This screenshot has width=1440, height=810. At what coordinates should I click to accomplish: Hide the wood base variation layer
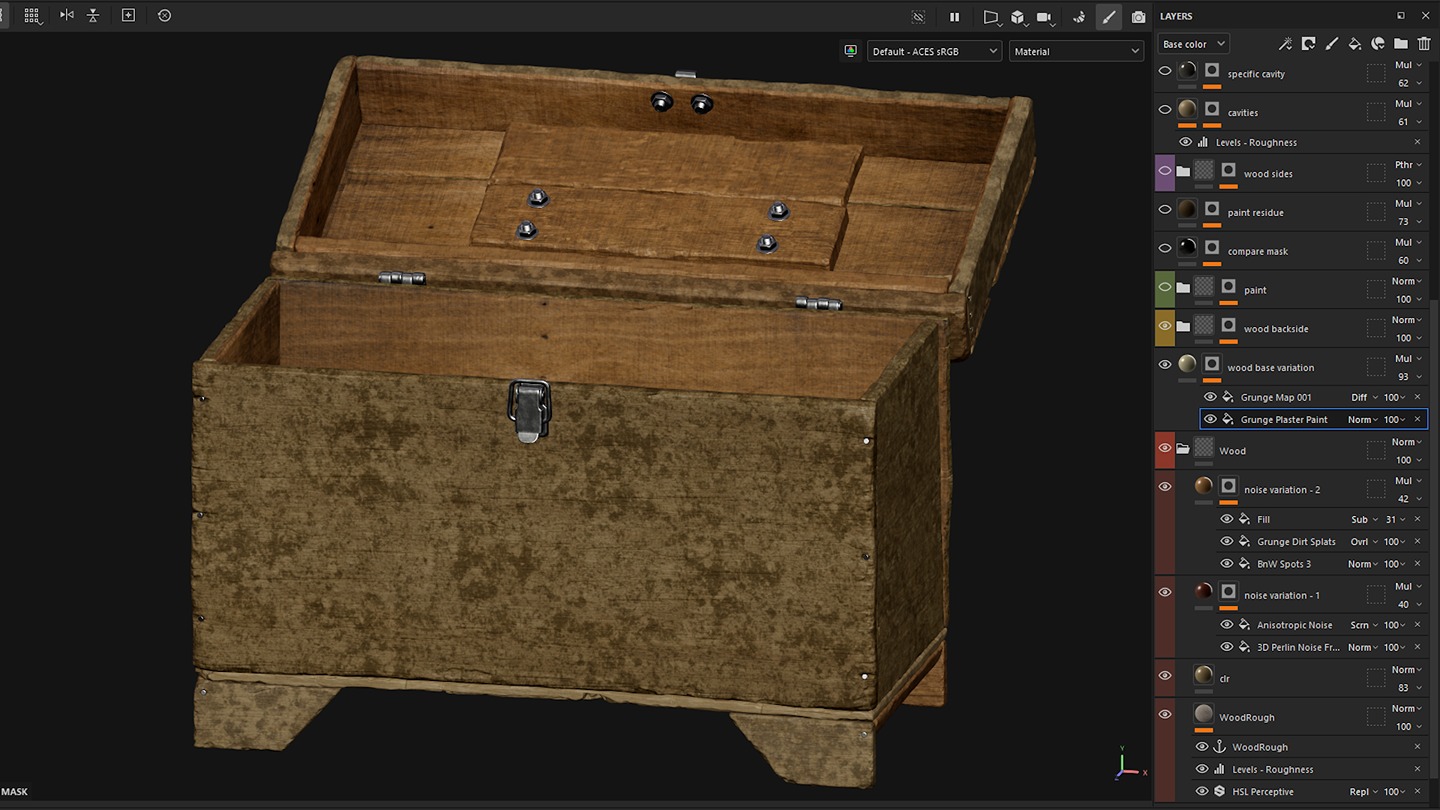click(1164, 364)
